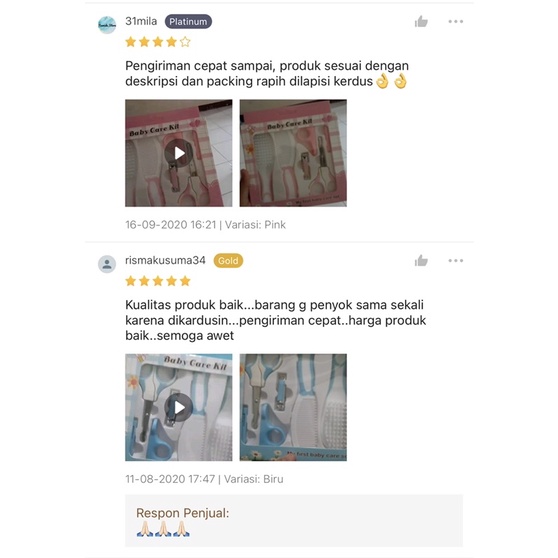Select the Variasi: Biru label

pyautogui.click(x=254, y=479)
